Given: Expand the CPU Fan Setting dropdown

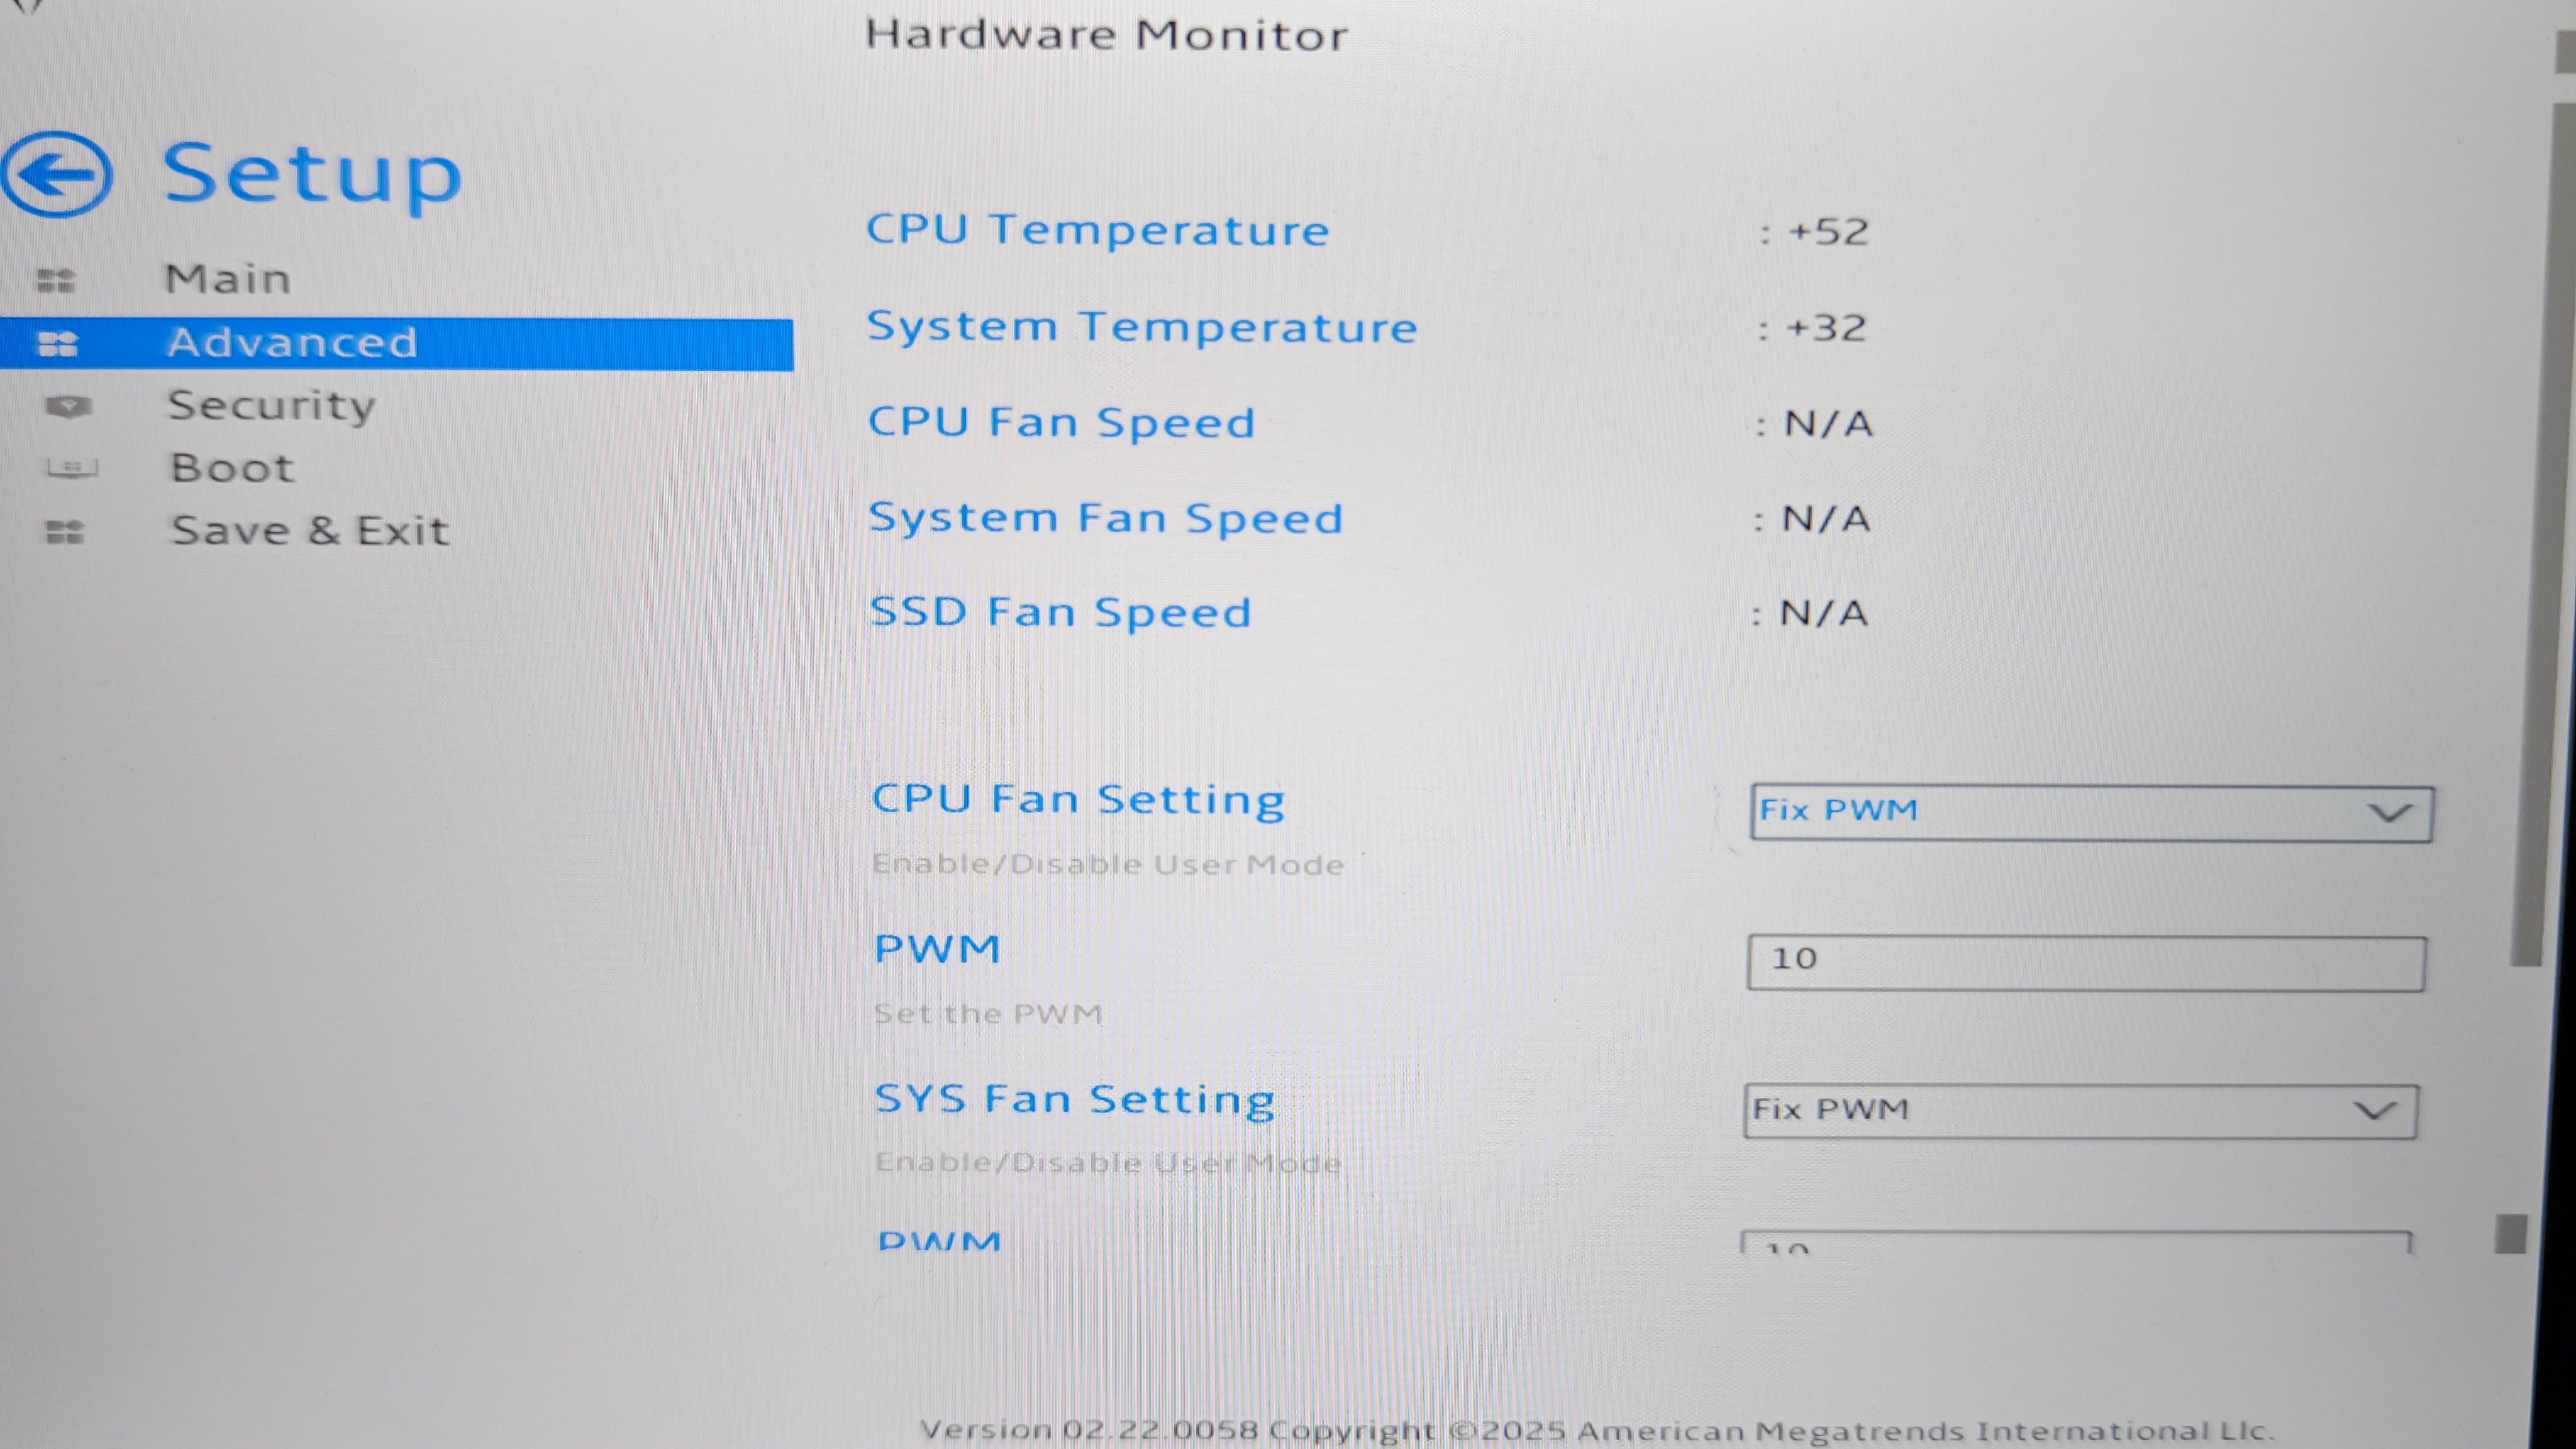Looking at the screenshot, I should 2090,812.
